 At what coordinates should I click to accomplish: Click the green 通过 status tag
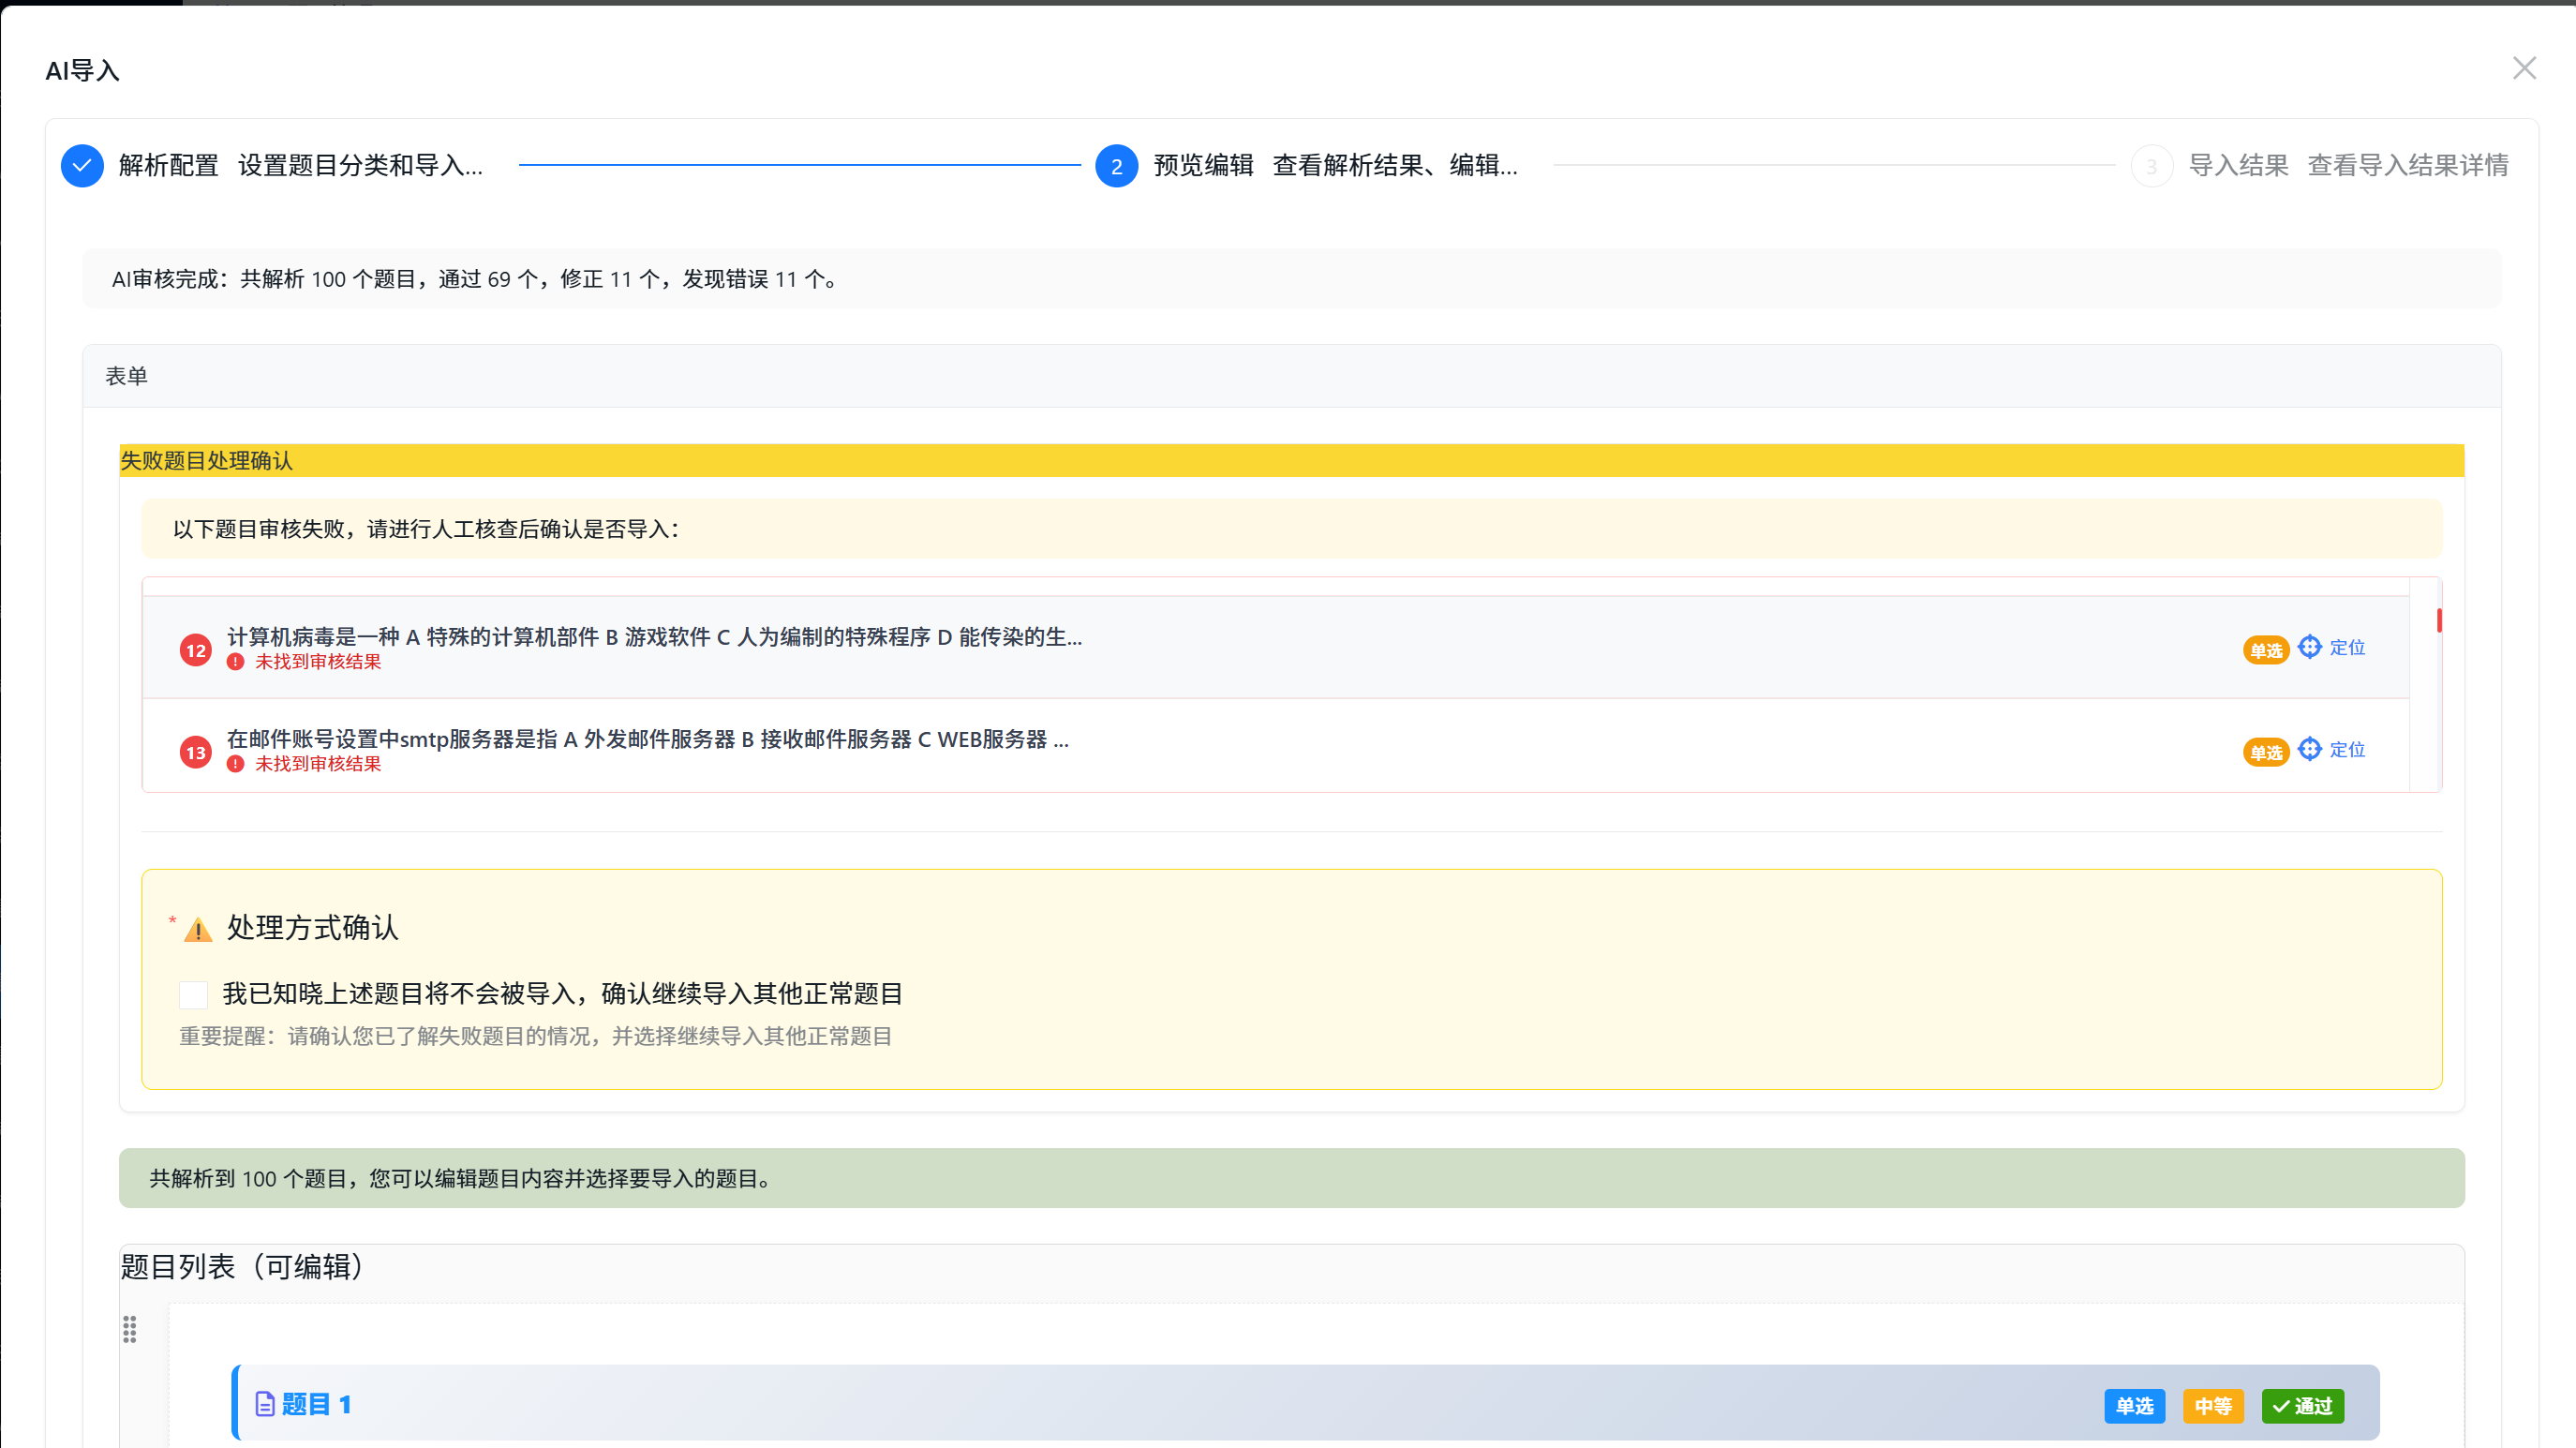(x=2302, y=1406)
